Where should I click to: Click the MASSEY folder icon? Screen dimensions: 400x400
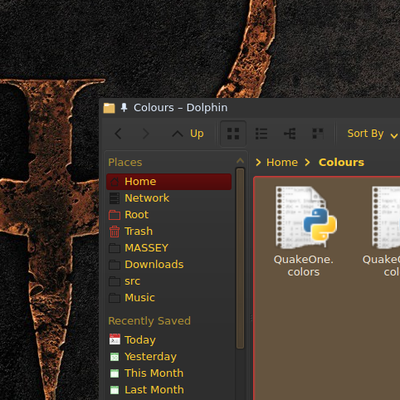(x=114, y=248)
